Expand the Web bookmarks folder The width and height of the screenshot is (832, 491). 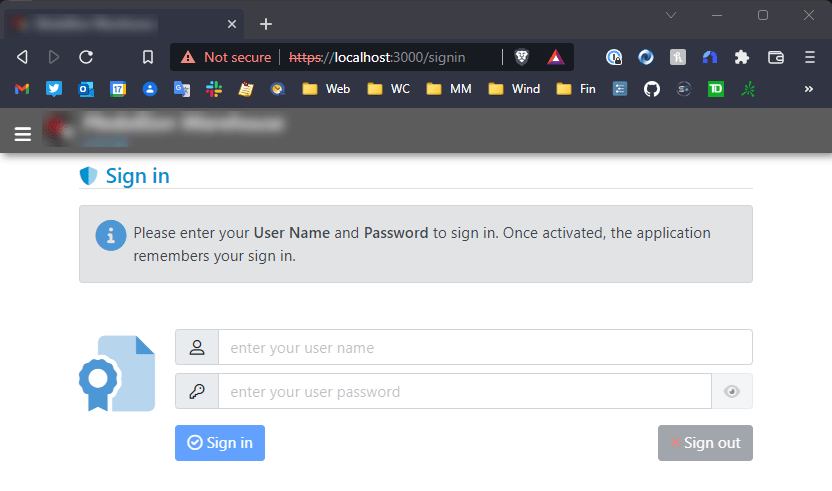coord(326,89)
